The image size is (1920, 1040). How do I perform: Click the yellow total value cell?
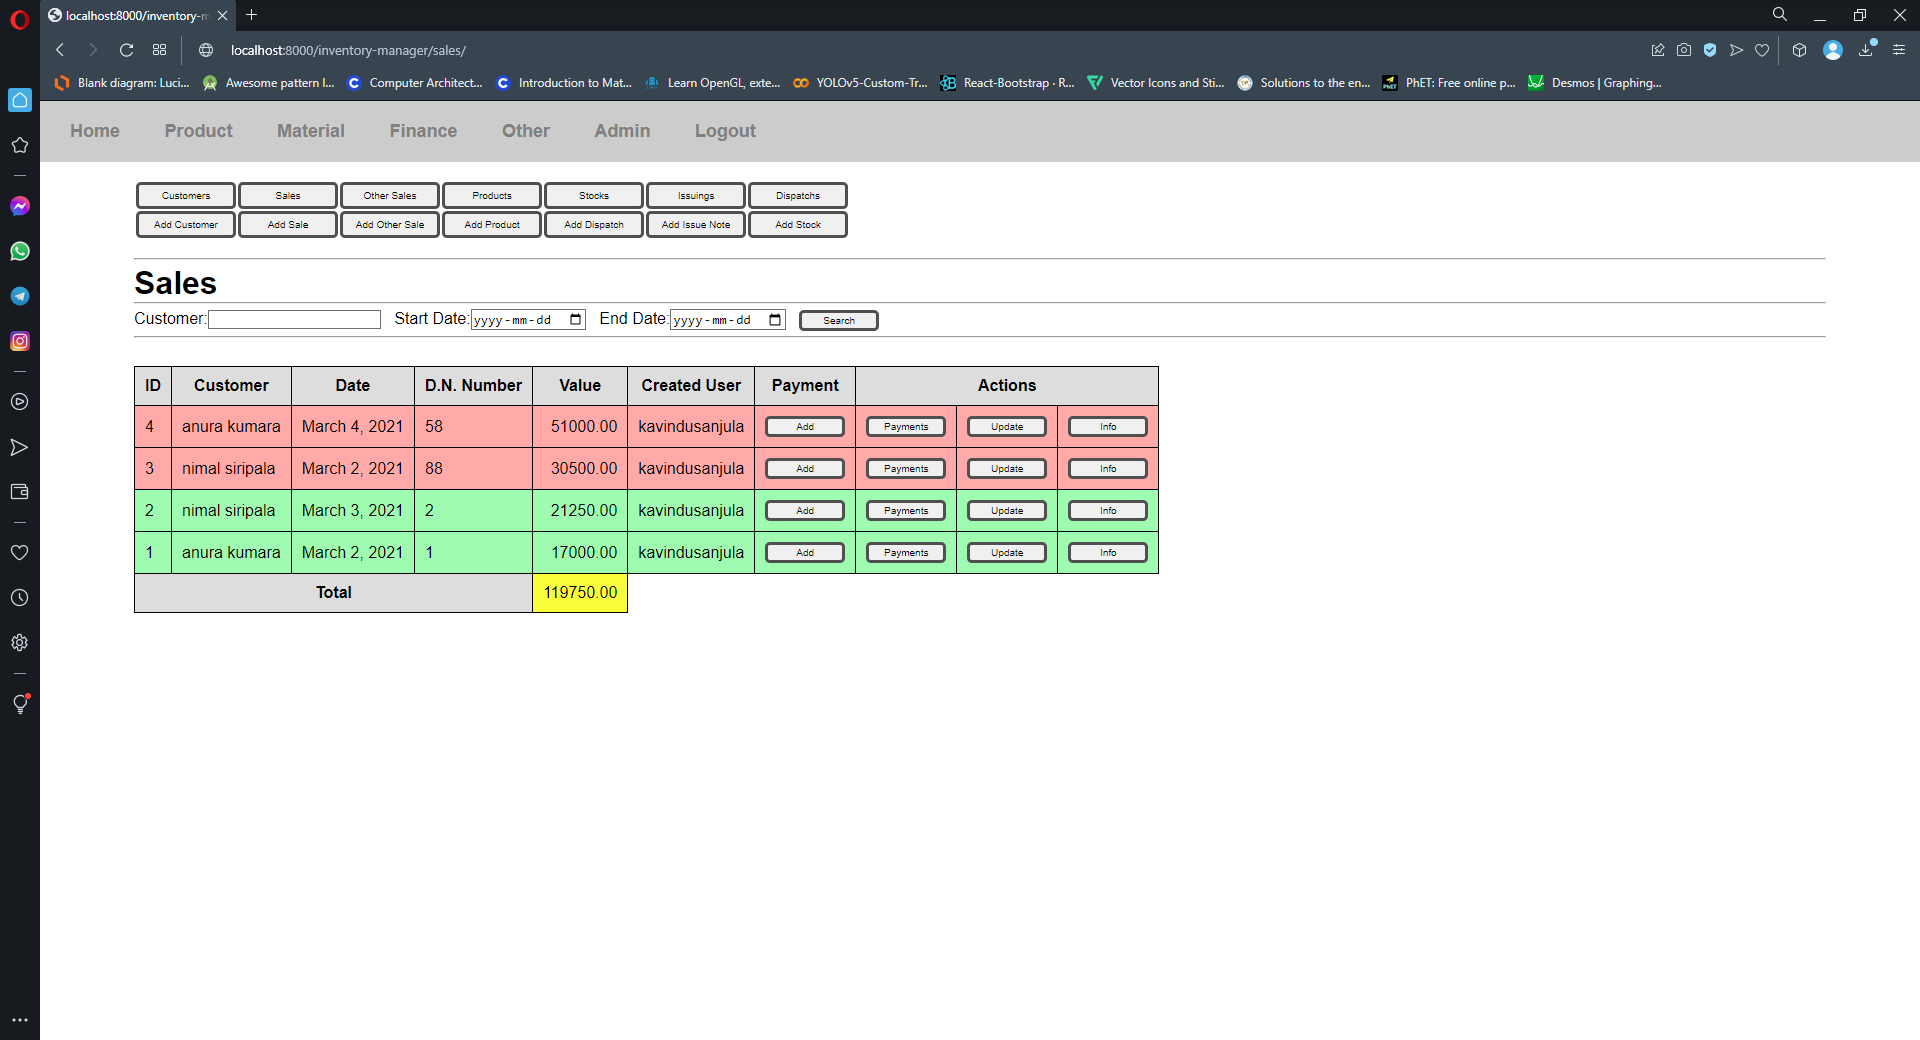tap(579, 592)
